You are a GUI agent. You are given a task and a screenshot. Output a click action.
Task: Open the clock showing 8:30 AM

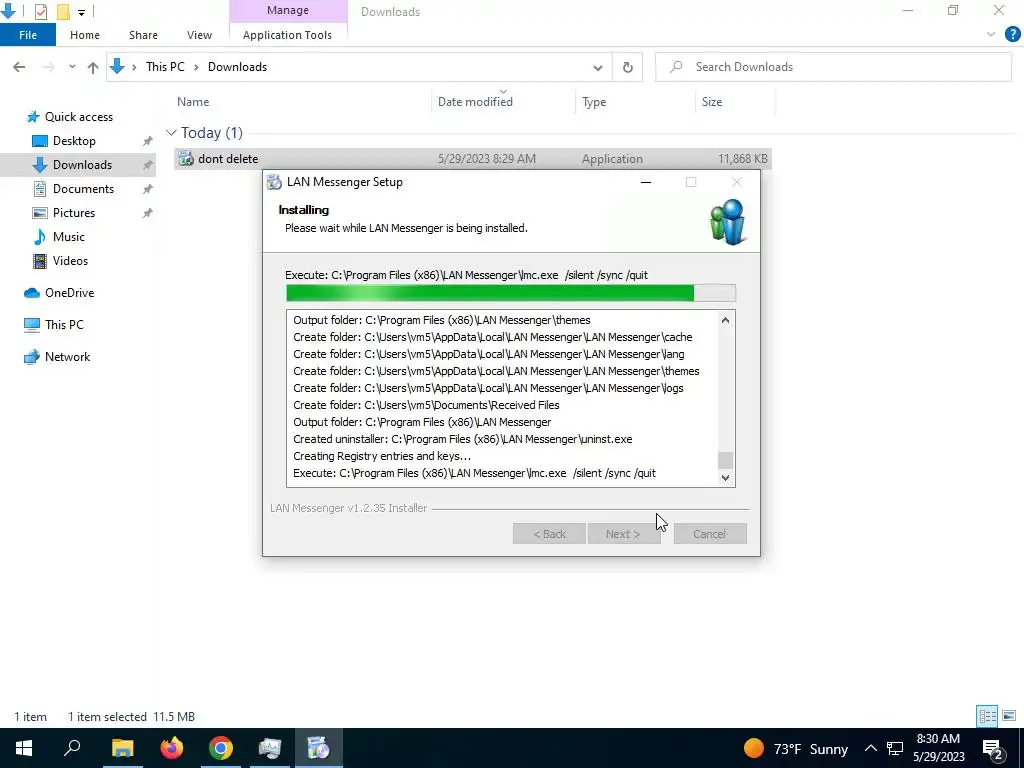(938, 748)
